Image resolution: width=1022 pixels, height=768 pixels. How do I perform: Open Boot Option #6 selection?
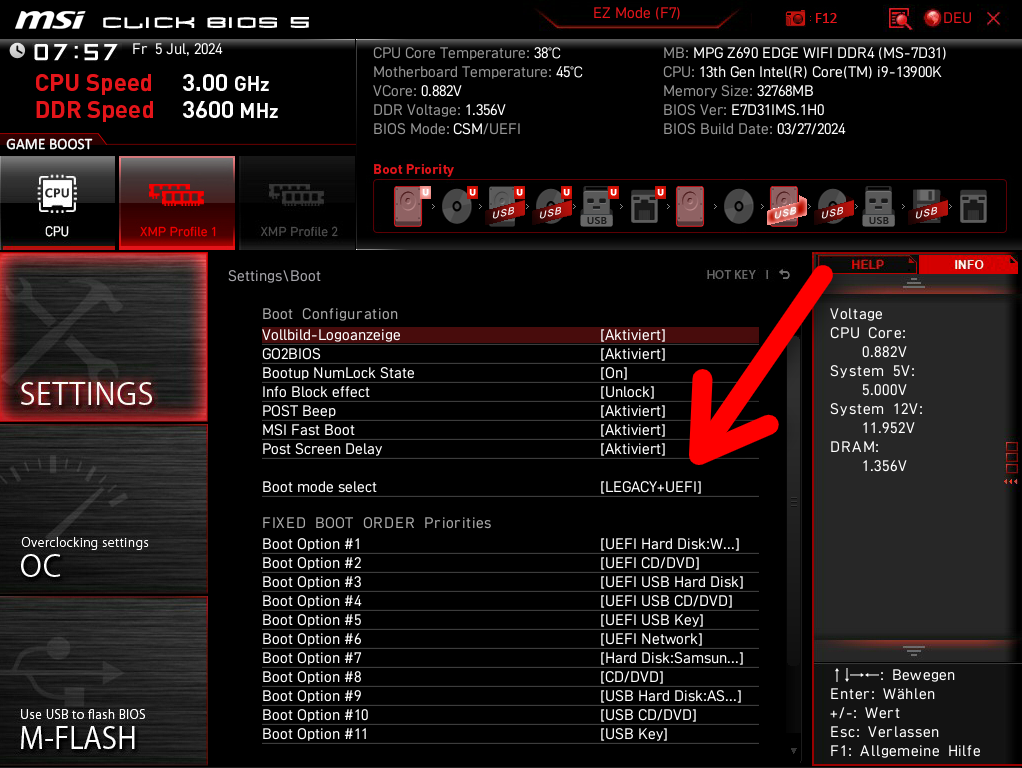click(x=510, y=639)
